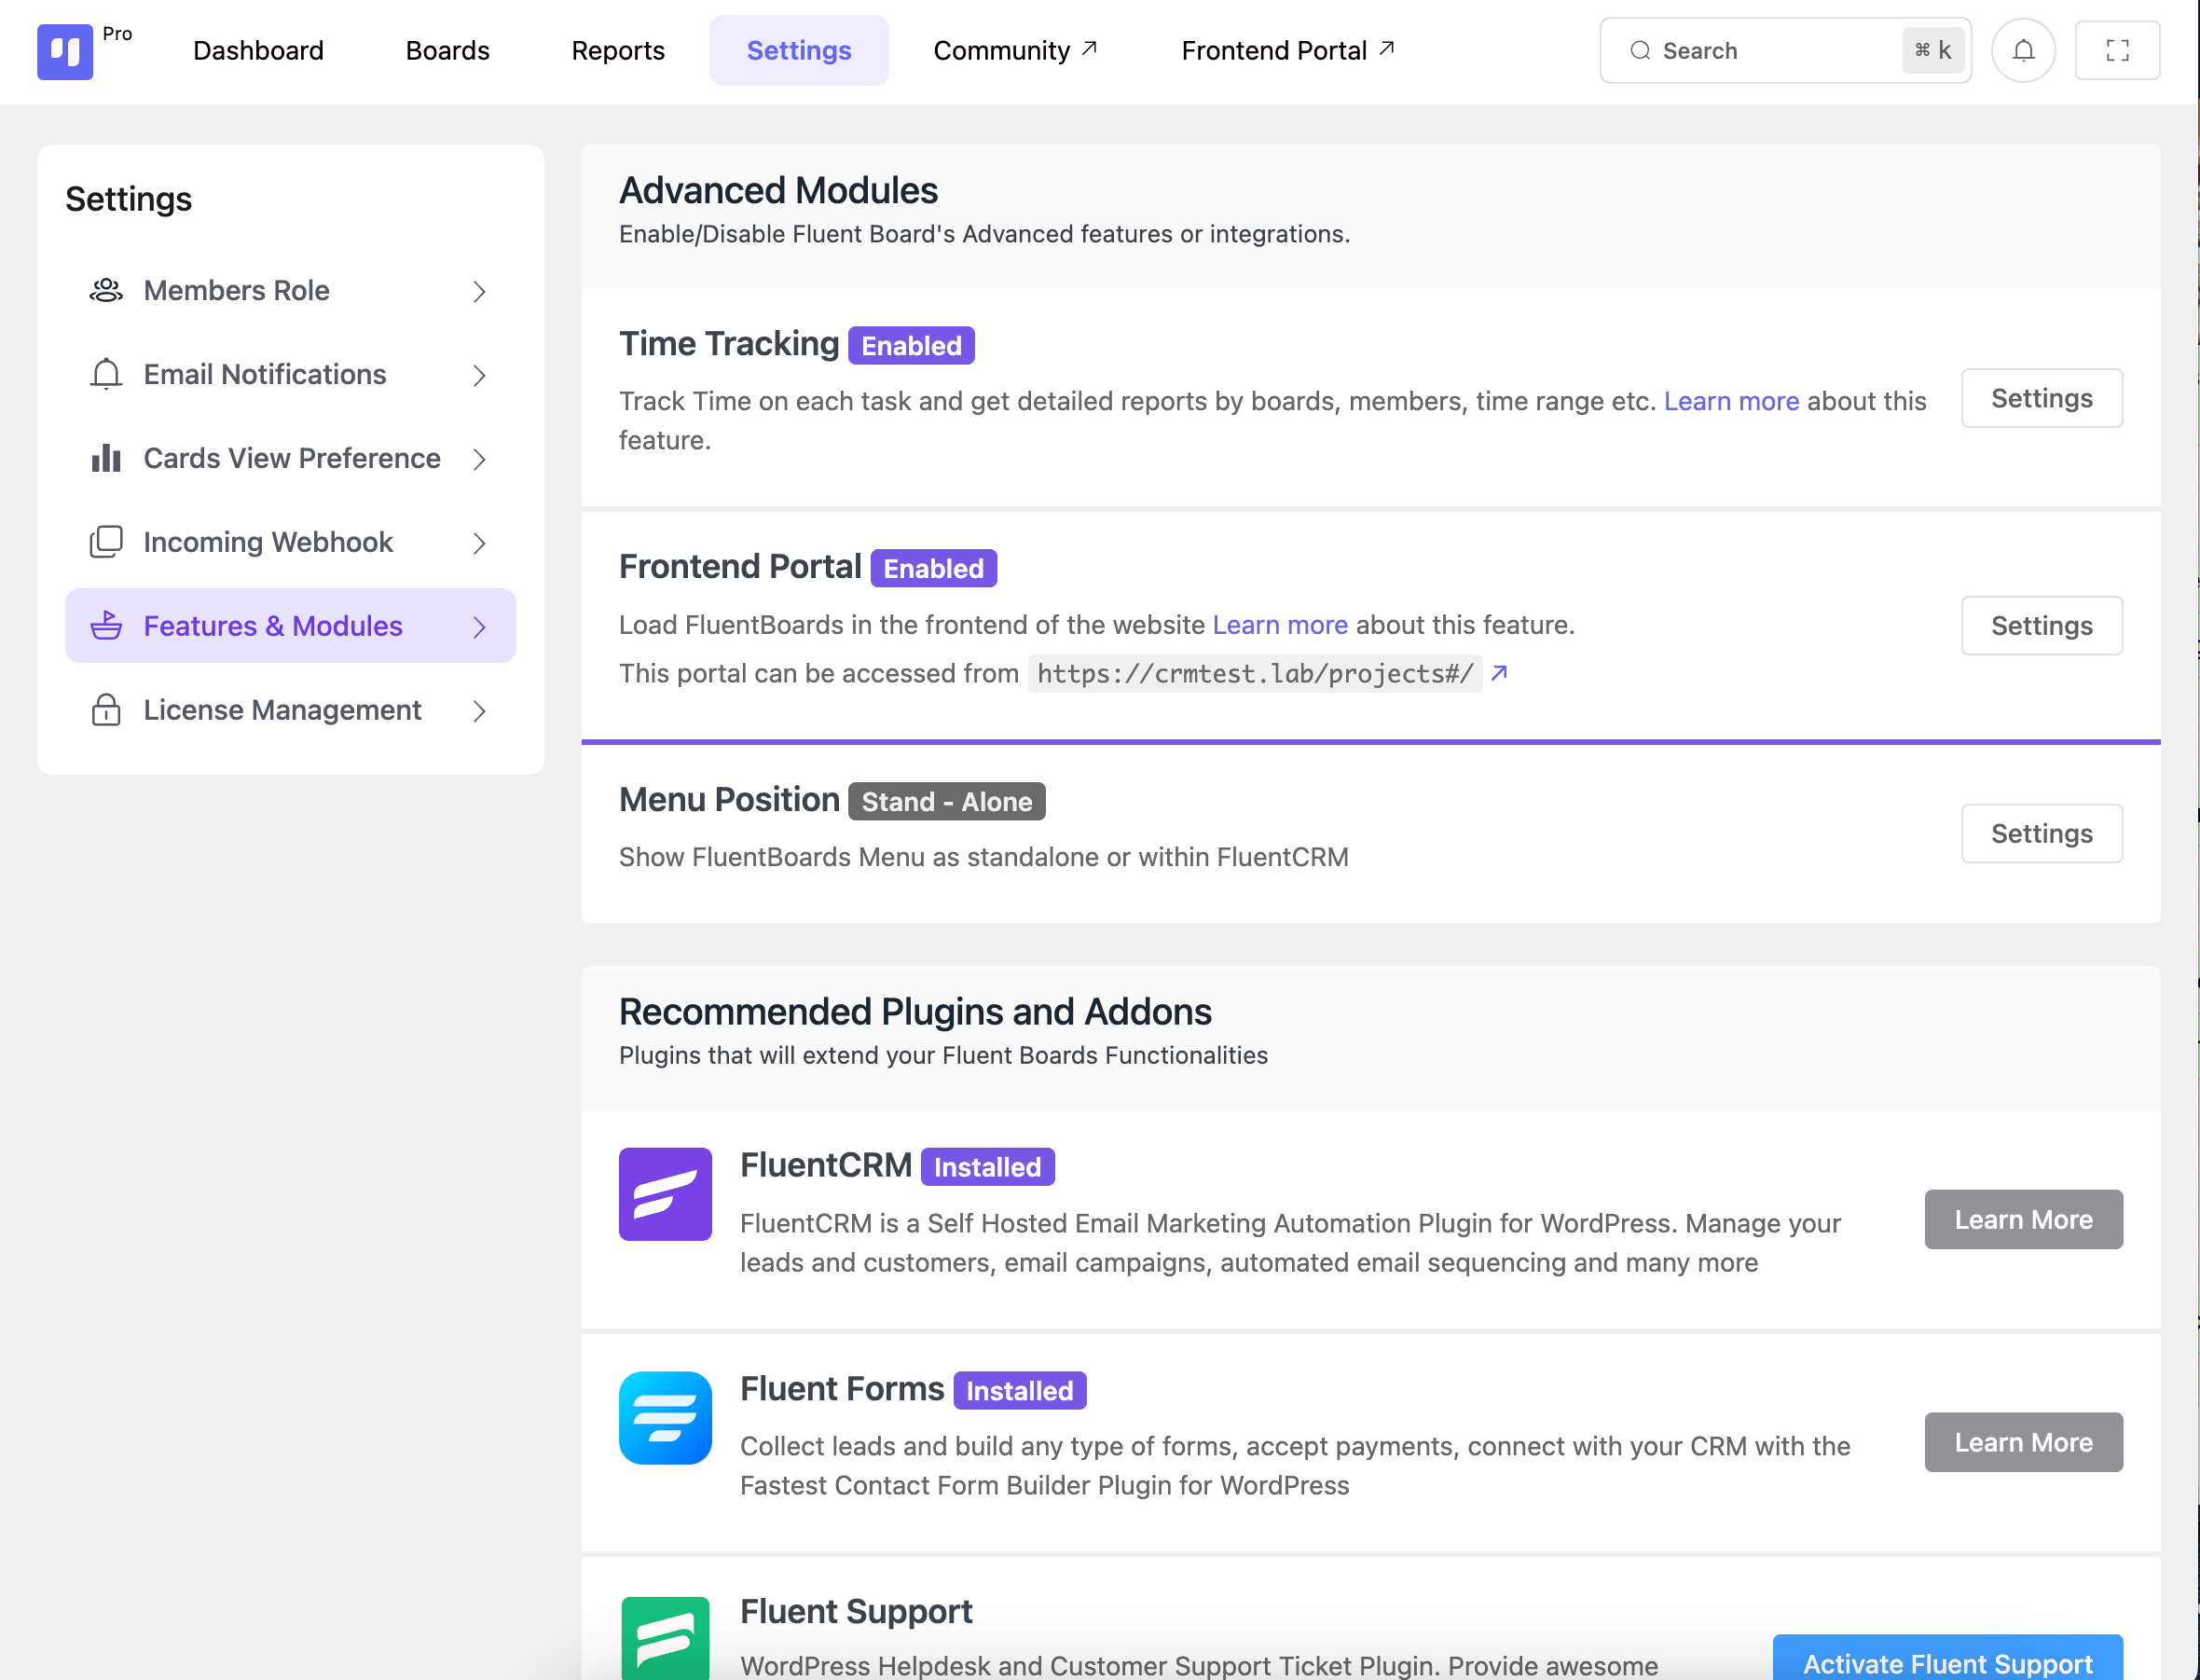Click Learn more link for Frontend Portal

pyautogui.click(x=1280, y=625)
